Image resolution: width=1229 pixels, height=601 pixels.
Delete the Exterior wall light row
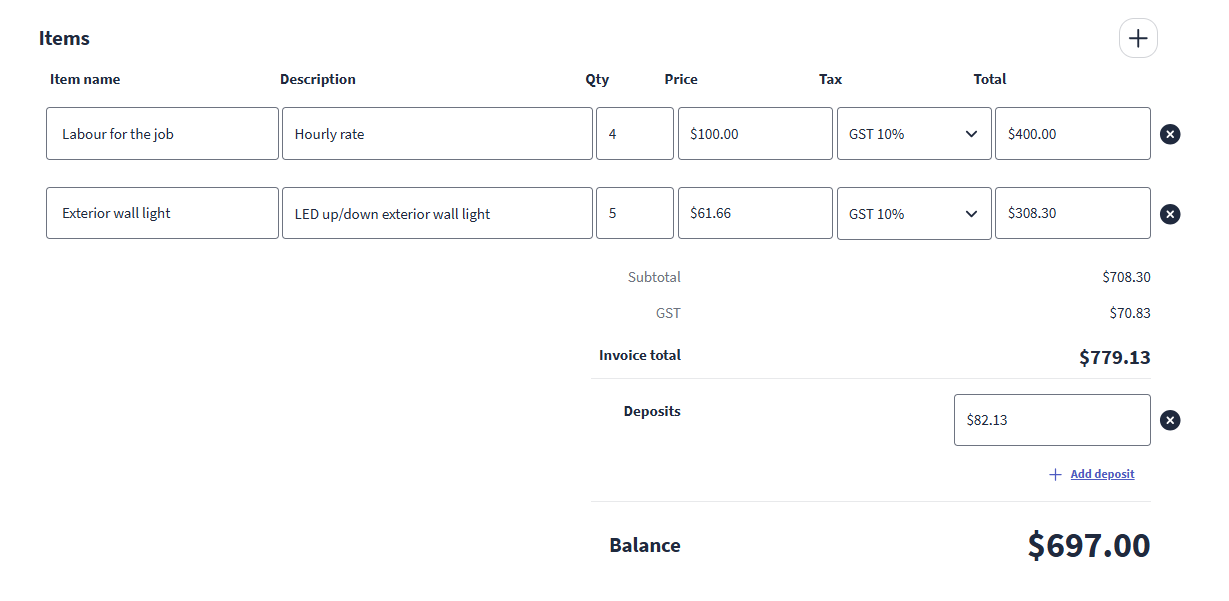coord(1170,214)
